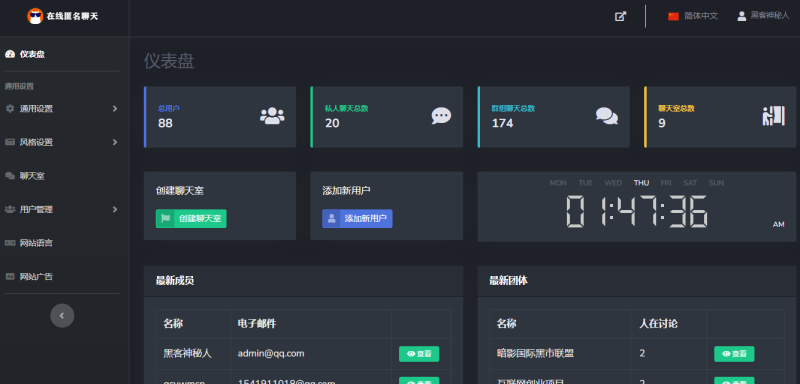
Task: Click the digital clock display
Action: click(x=636, y=211)
